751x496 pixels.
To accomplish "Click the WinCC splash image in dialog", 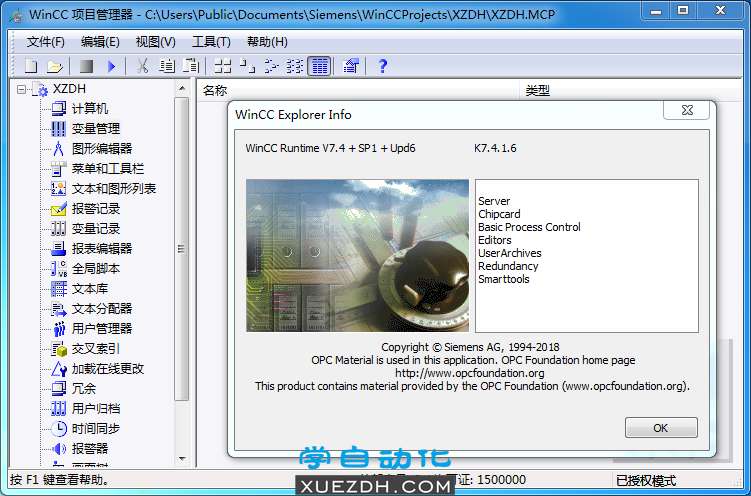I will (x=357, y=256).
